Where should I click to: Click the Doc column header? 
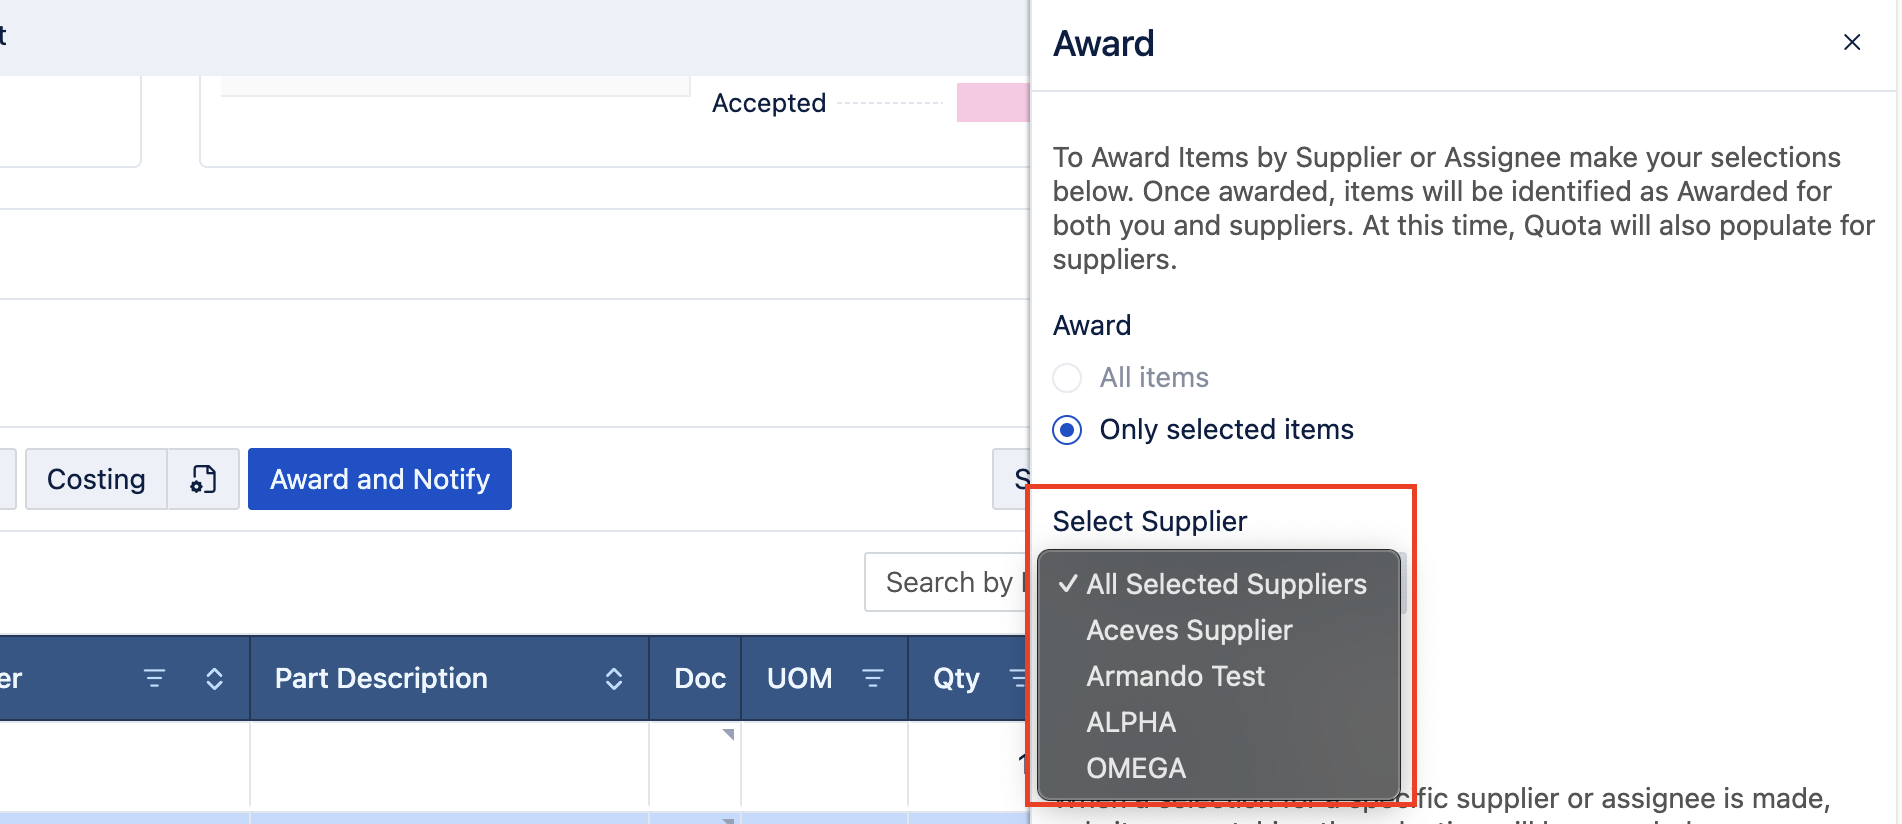[699, 679]
